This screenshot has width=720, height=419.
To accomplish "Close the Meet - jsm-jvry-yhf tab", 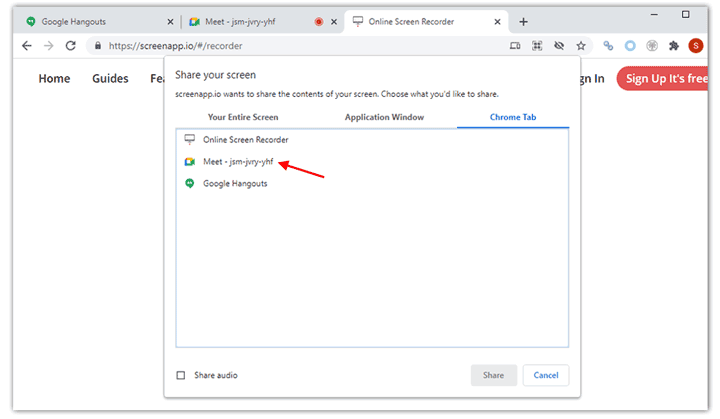I will point(334,22).
